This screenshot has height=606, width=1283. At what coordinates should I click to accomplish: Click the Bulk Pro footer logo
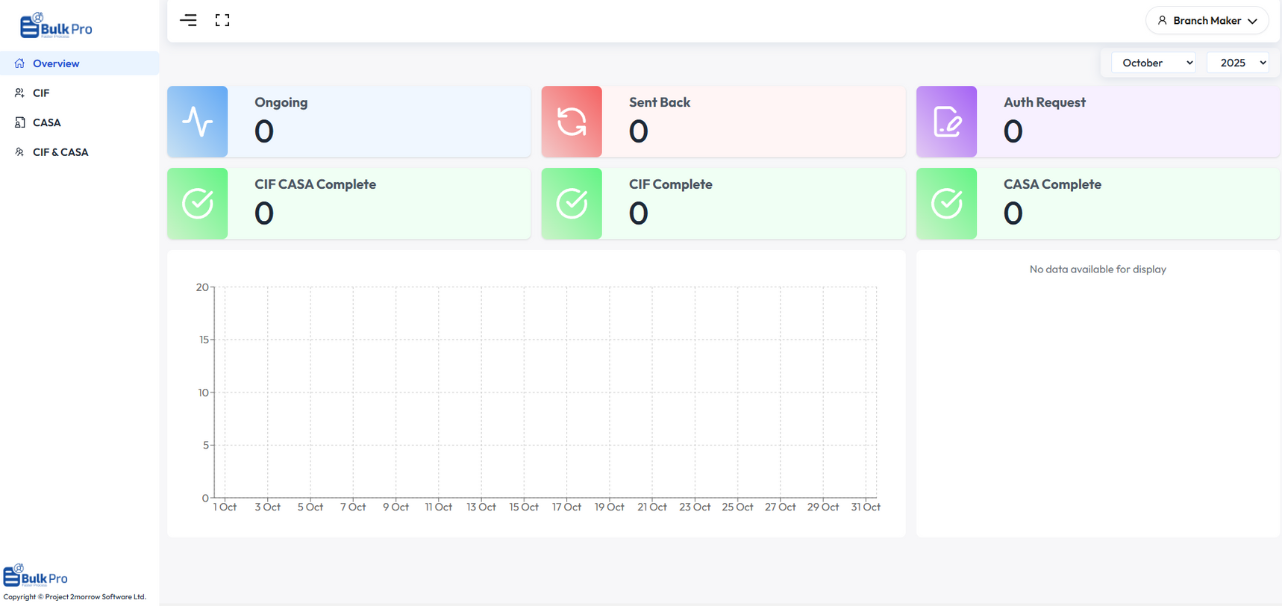pyautogui.click(x=37, y=577)
